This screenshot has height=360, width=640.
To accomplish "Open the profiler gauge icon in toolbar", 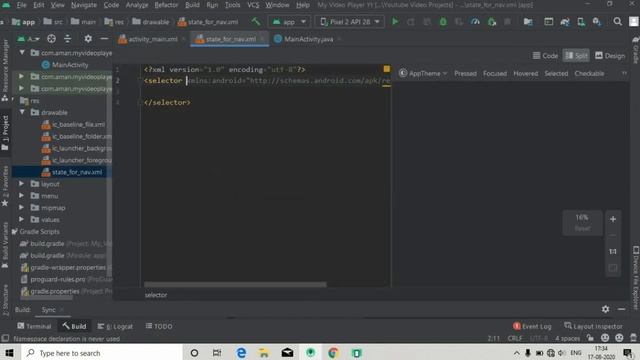I will [475, 22].
